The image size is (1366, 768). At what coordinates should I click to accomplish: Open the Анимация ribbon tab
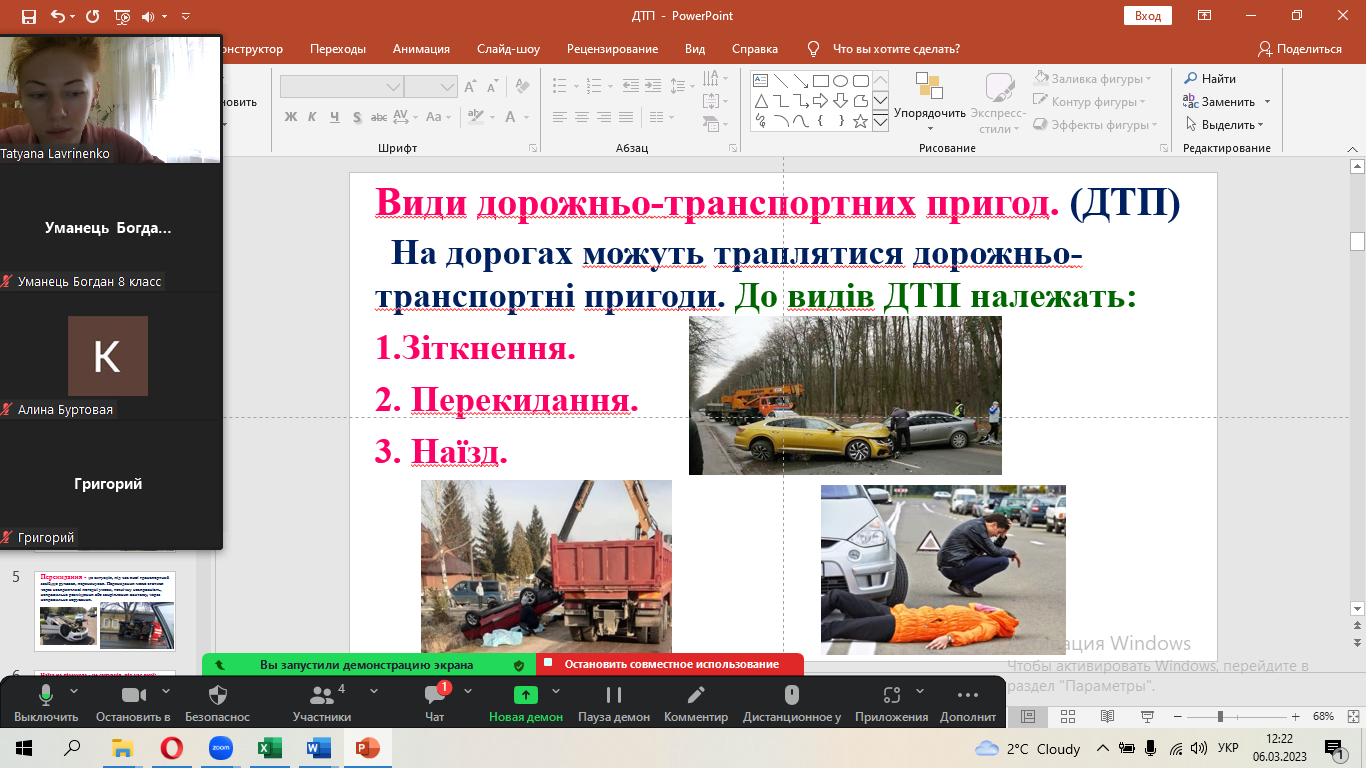421,49
